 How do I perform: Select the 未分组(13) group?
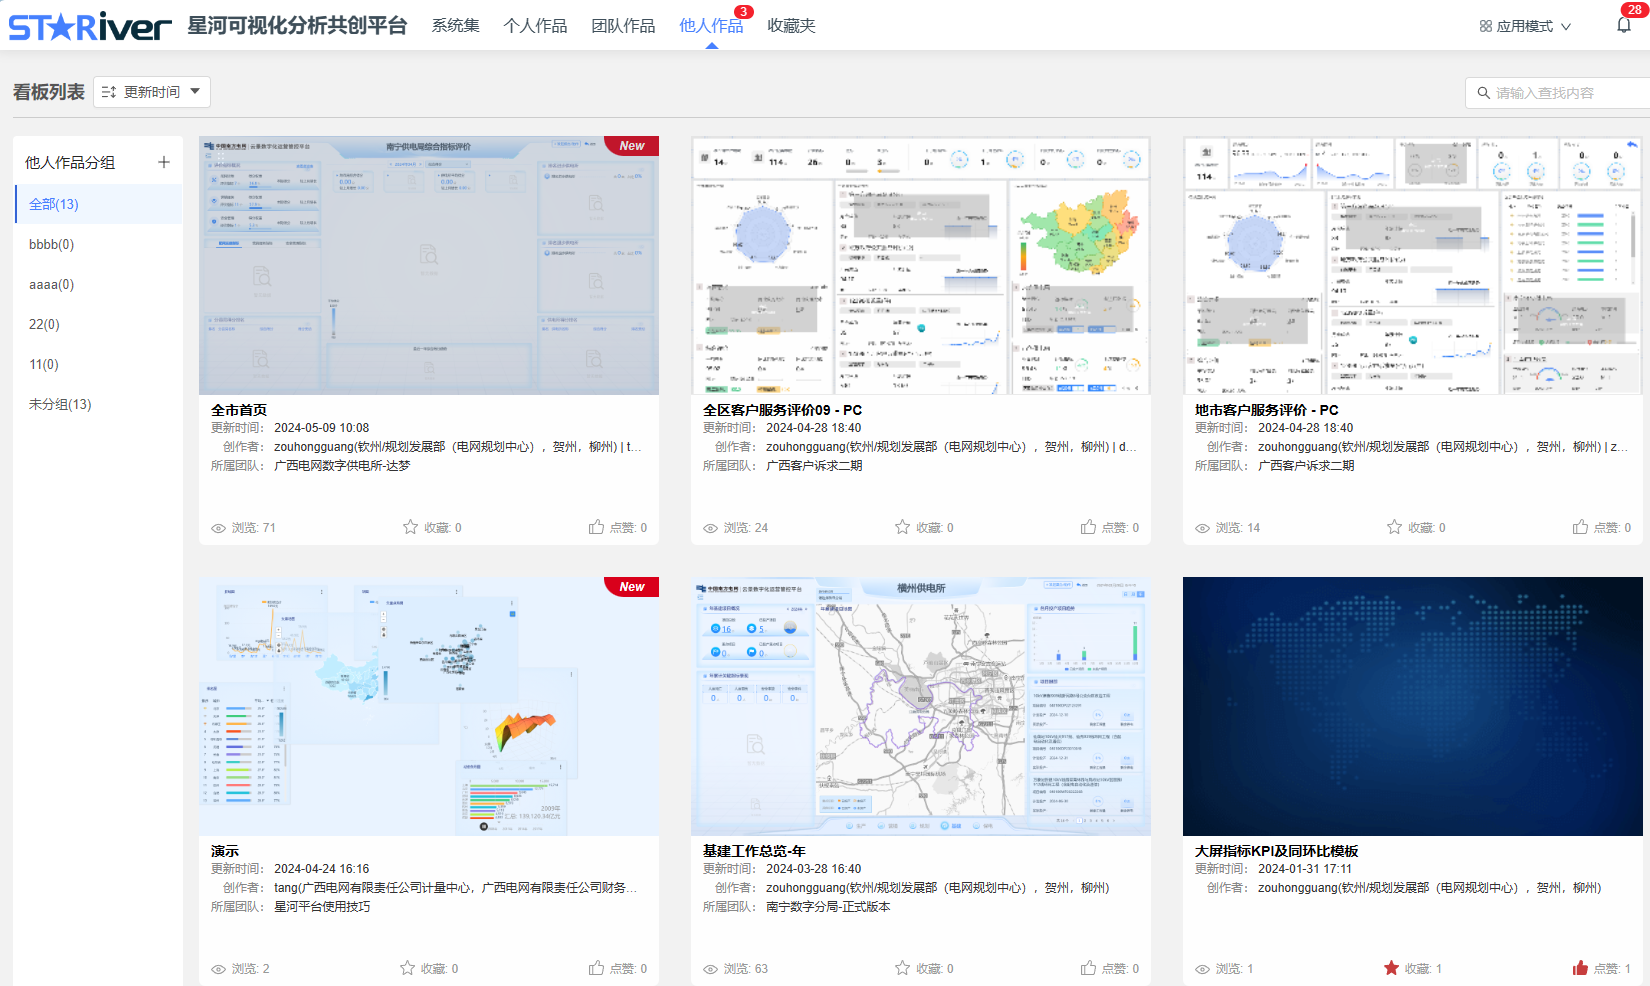click(x=99, y=404)
